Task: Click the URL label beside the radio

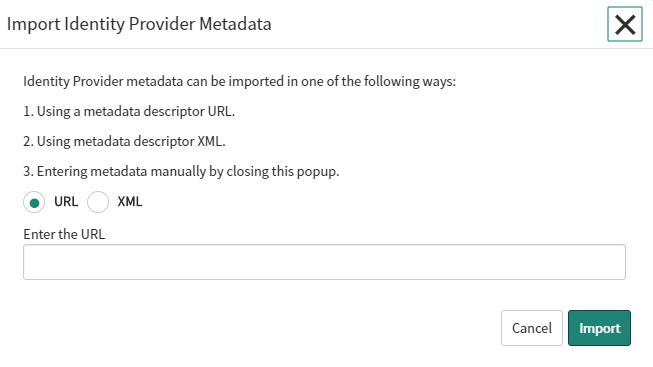Action: tap(66, 202)
